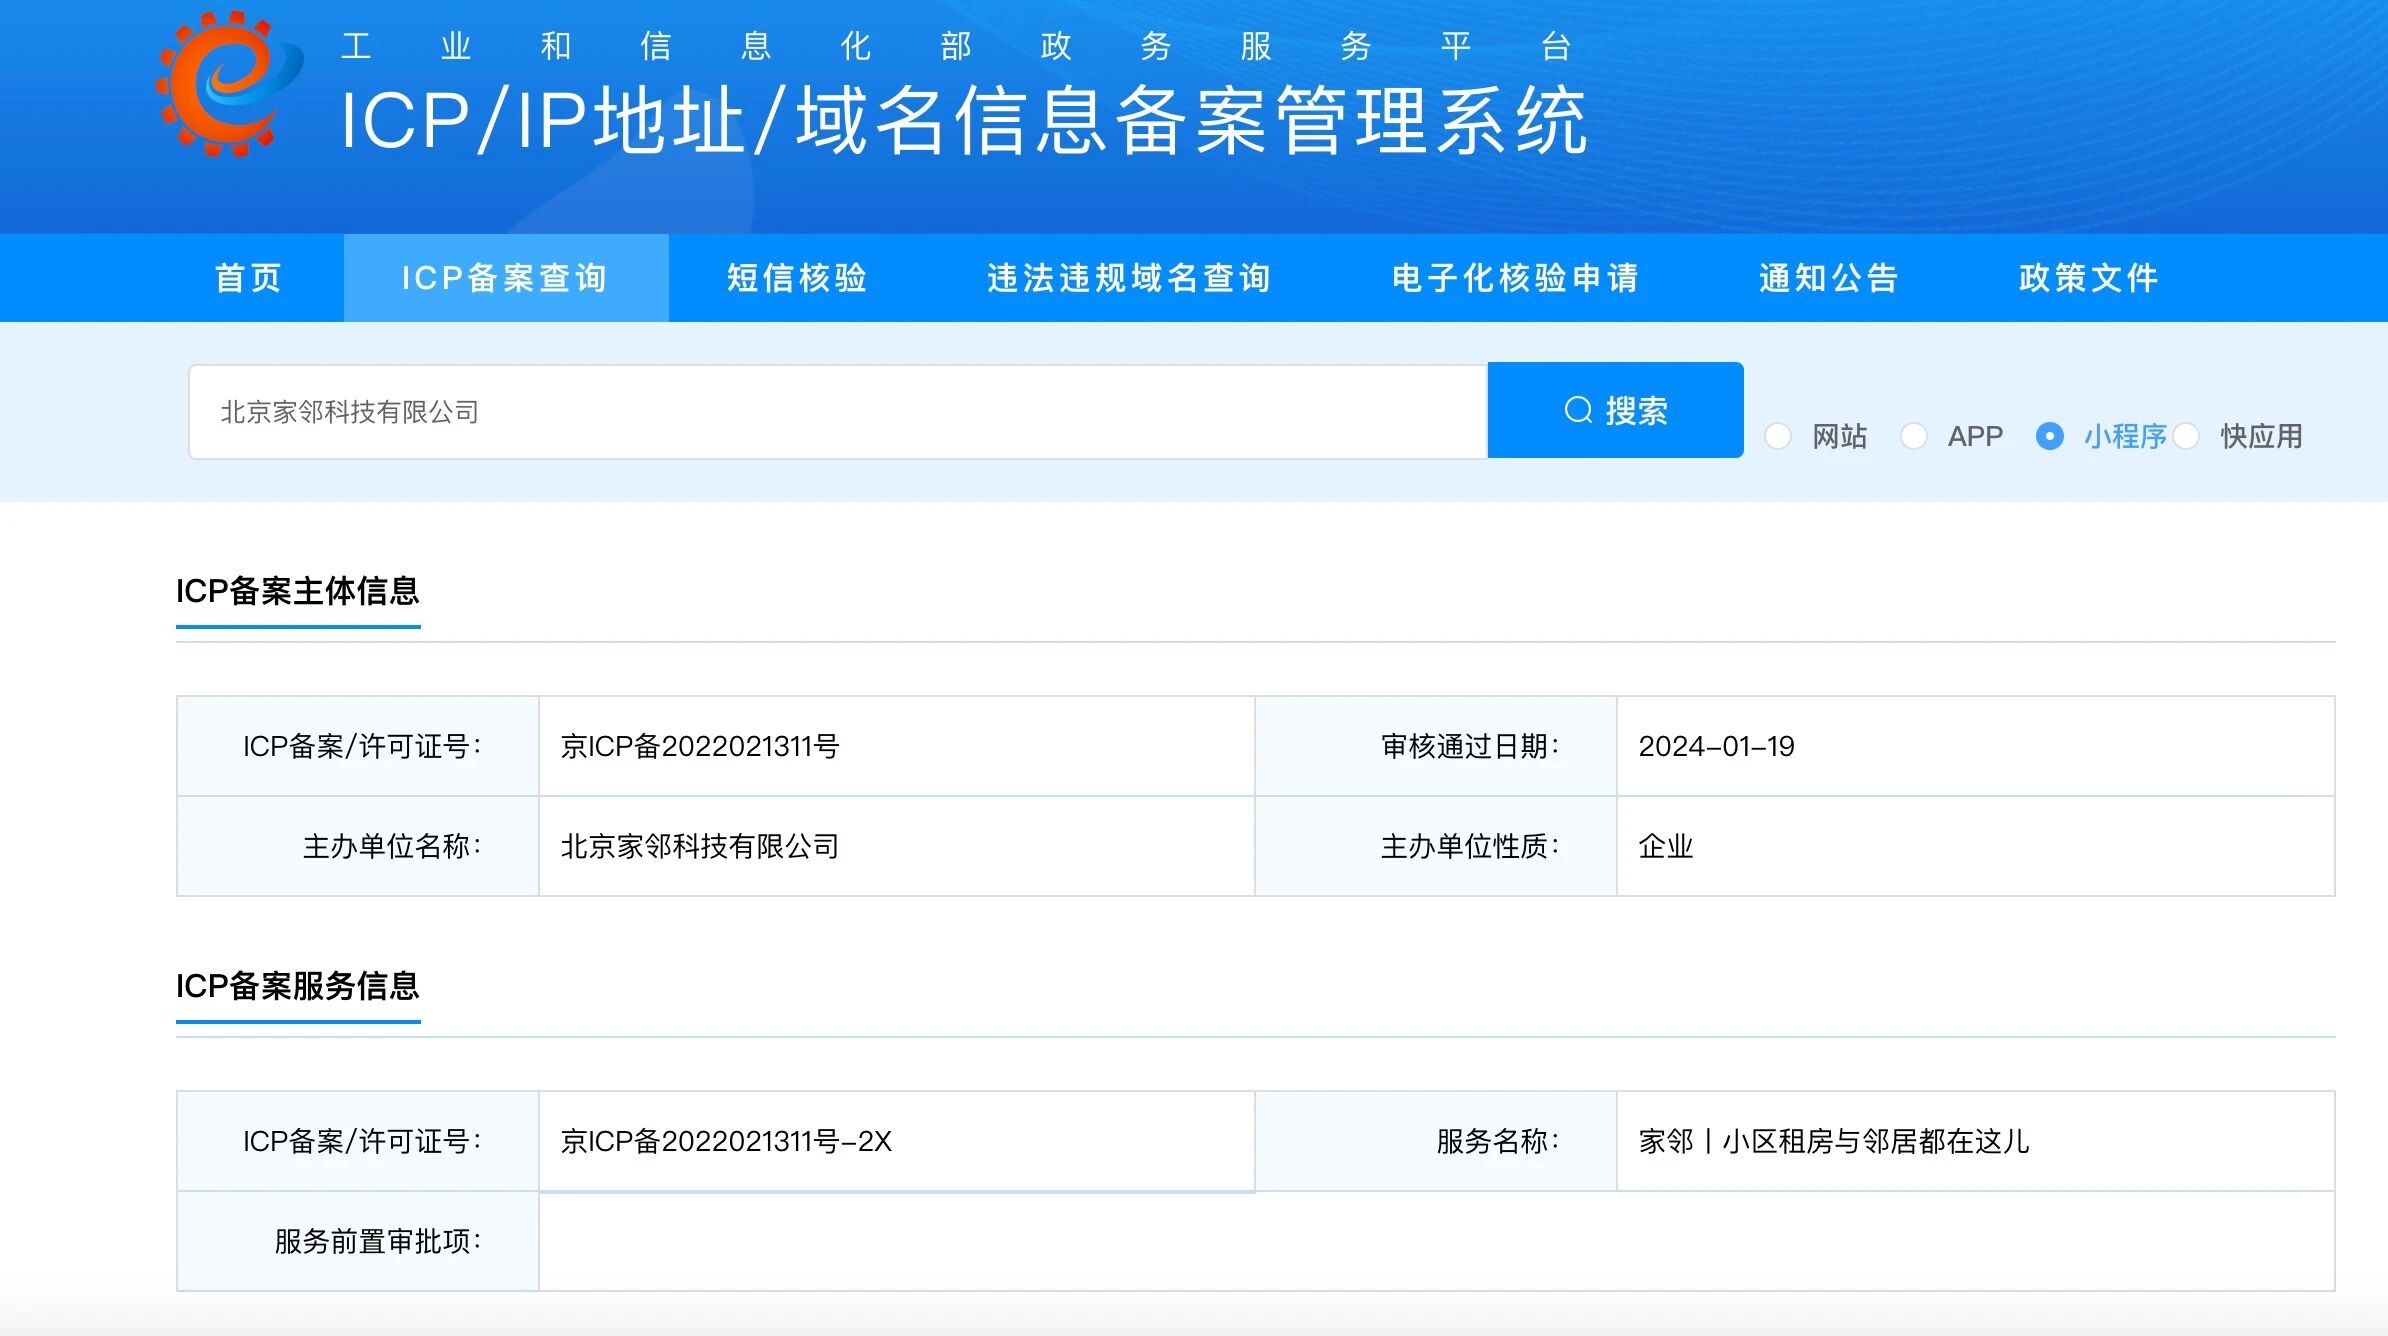Open the ICP备案查询 tab
Viewport: 2388px width, 1336px height.
[x=505, y=278]
